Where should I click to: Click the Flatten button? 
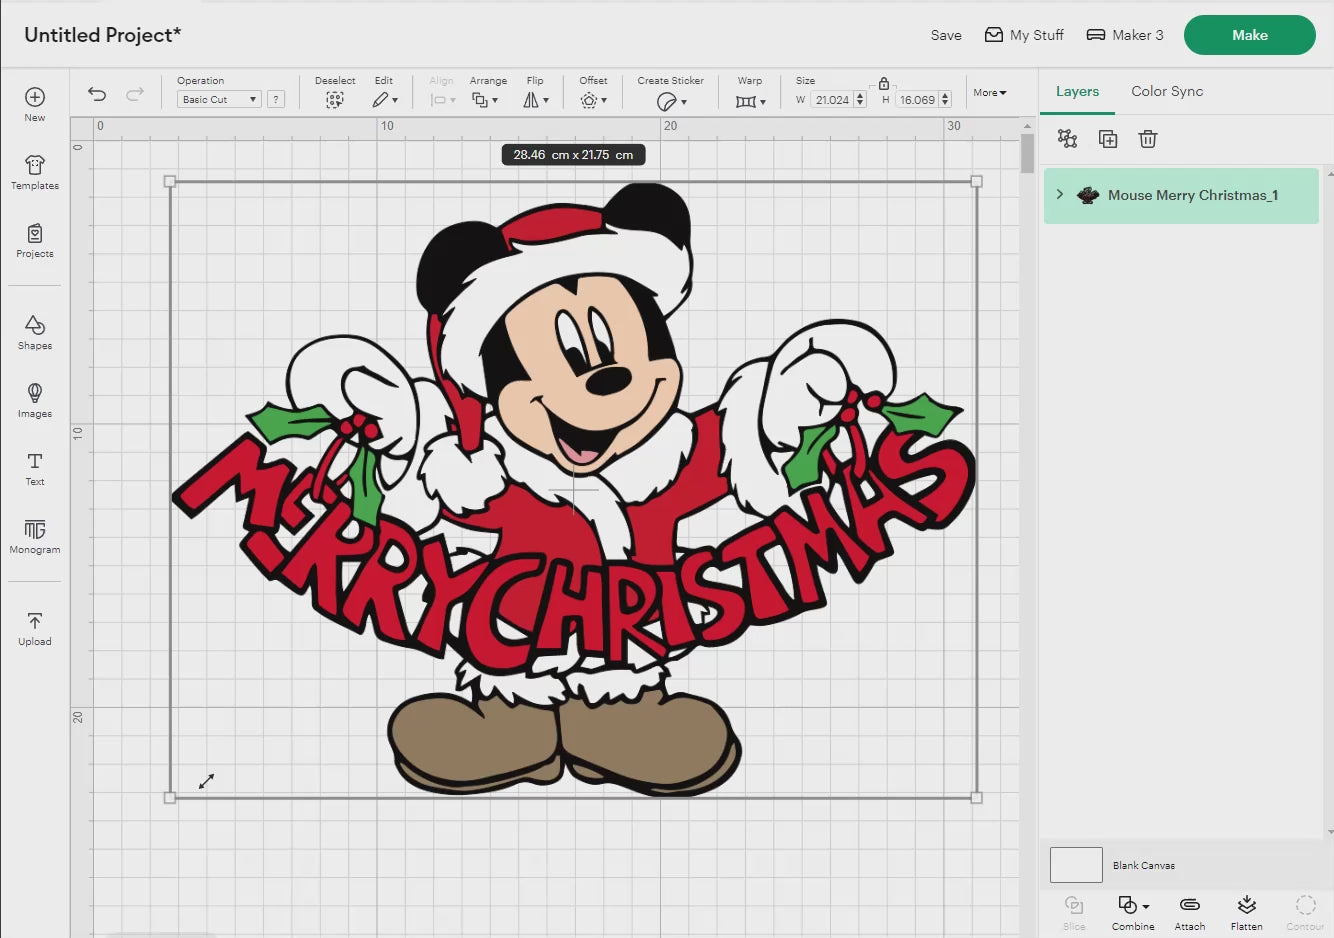tap(1246, 913)
